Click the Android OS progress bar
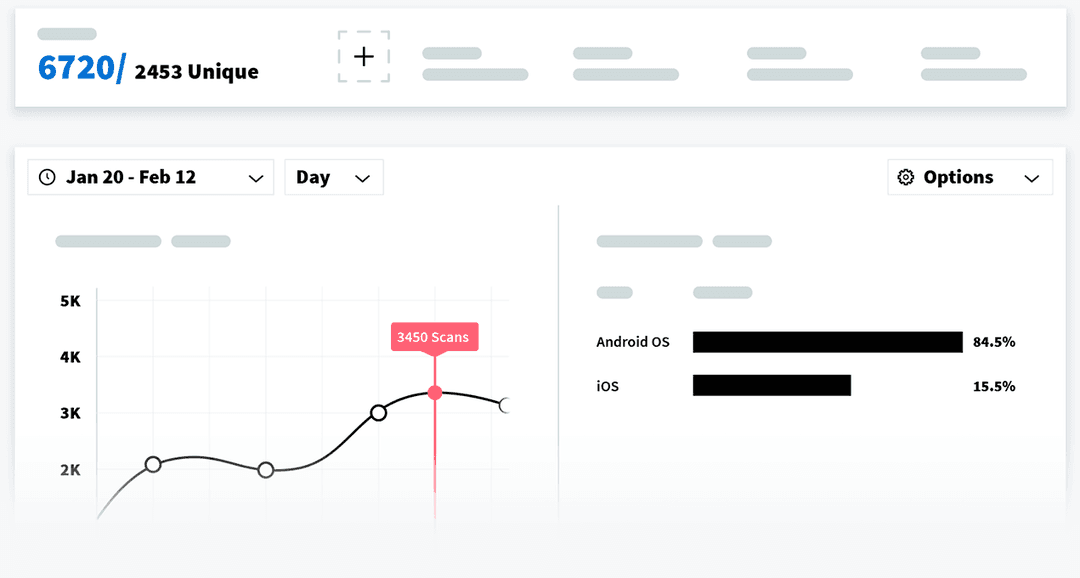 point(827,341)
